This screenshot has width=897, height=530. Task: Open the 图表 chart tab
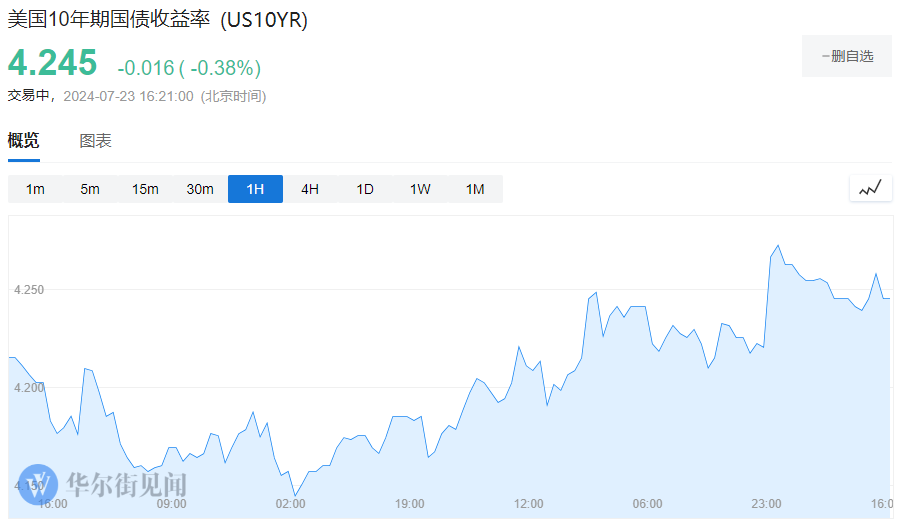click(95, 140)
